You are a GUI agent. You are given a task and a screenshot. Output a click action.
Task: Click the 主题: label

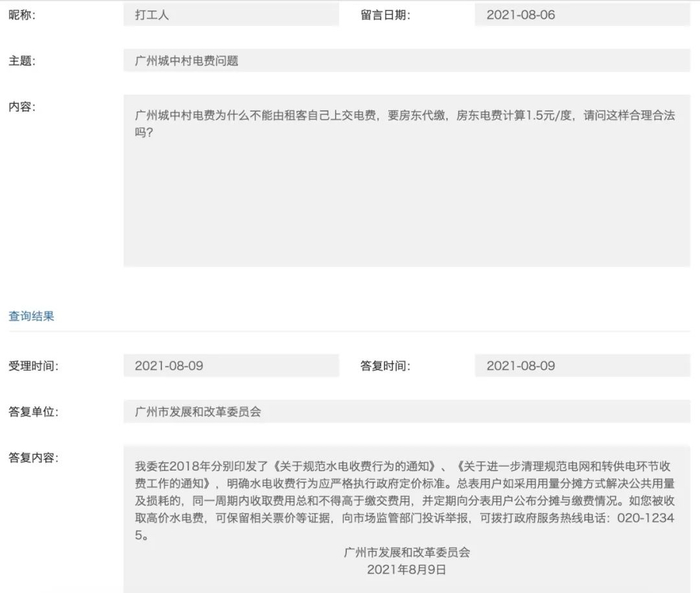coord(22,60)
